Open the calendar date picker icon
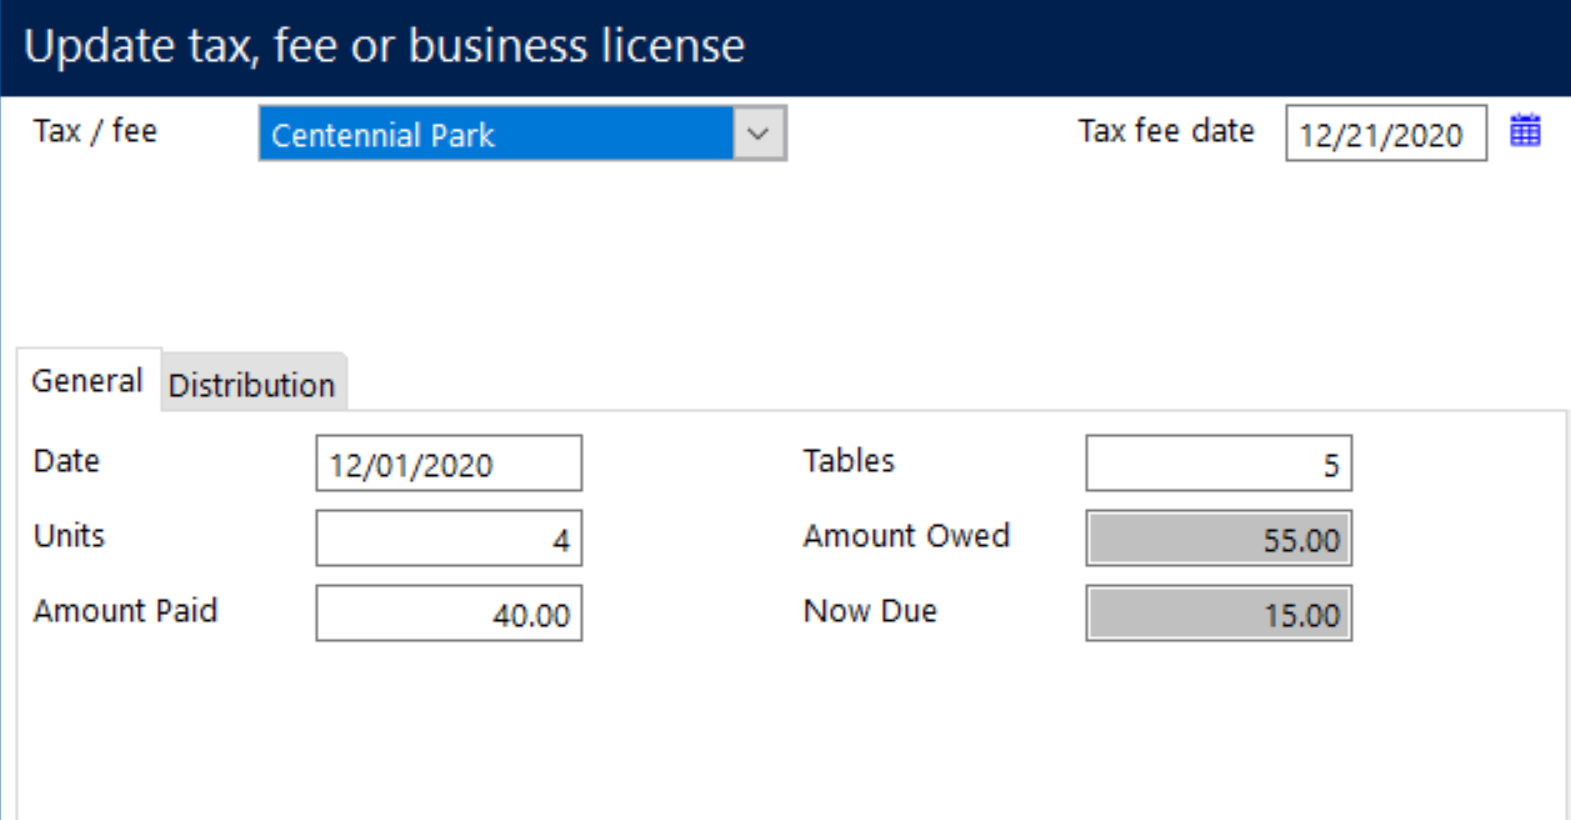 point(1524,131)
